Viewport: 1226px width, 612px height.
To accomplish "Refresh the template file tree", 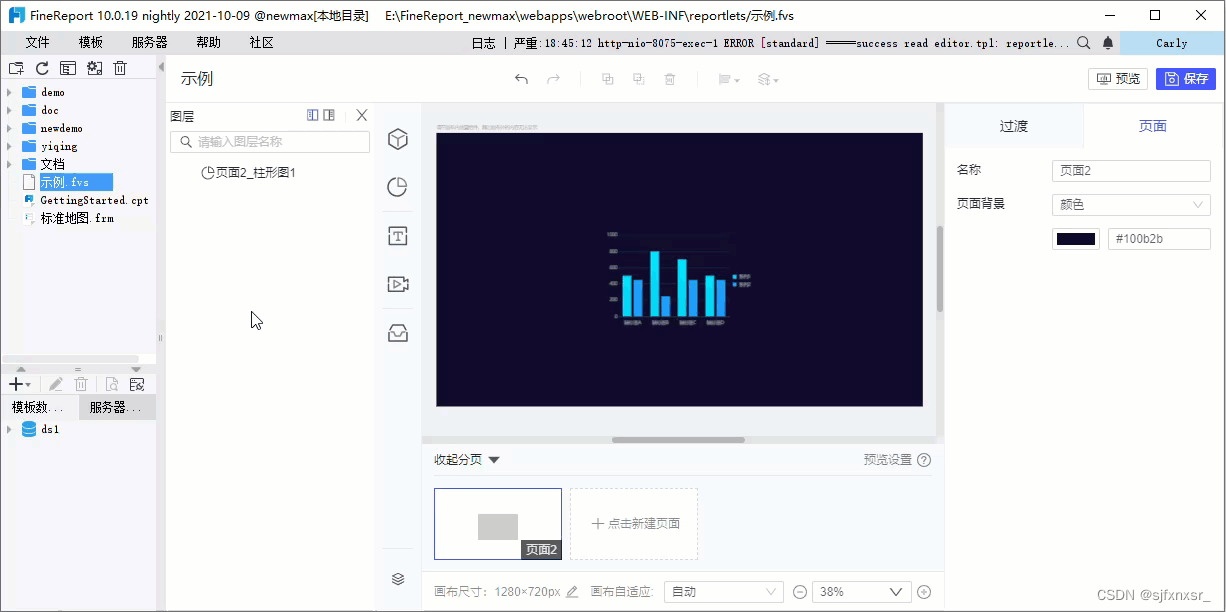I will [x=42, y=68].
